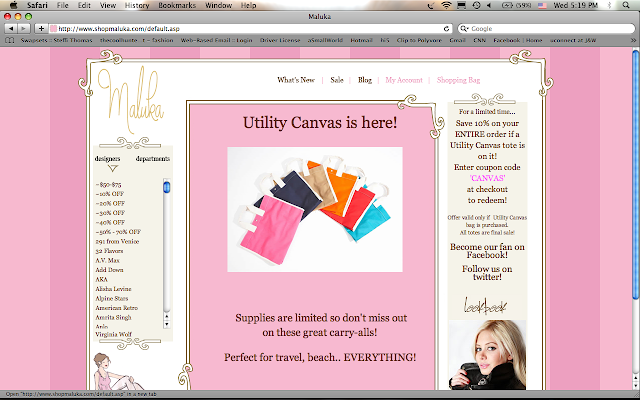Image resolution: width=640 pixels, height=400 pixels.
Task: Select the -10% OFF entry
Action: pyautogui.click(x=109, y=194)
